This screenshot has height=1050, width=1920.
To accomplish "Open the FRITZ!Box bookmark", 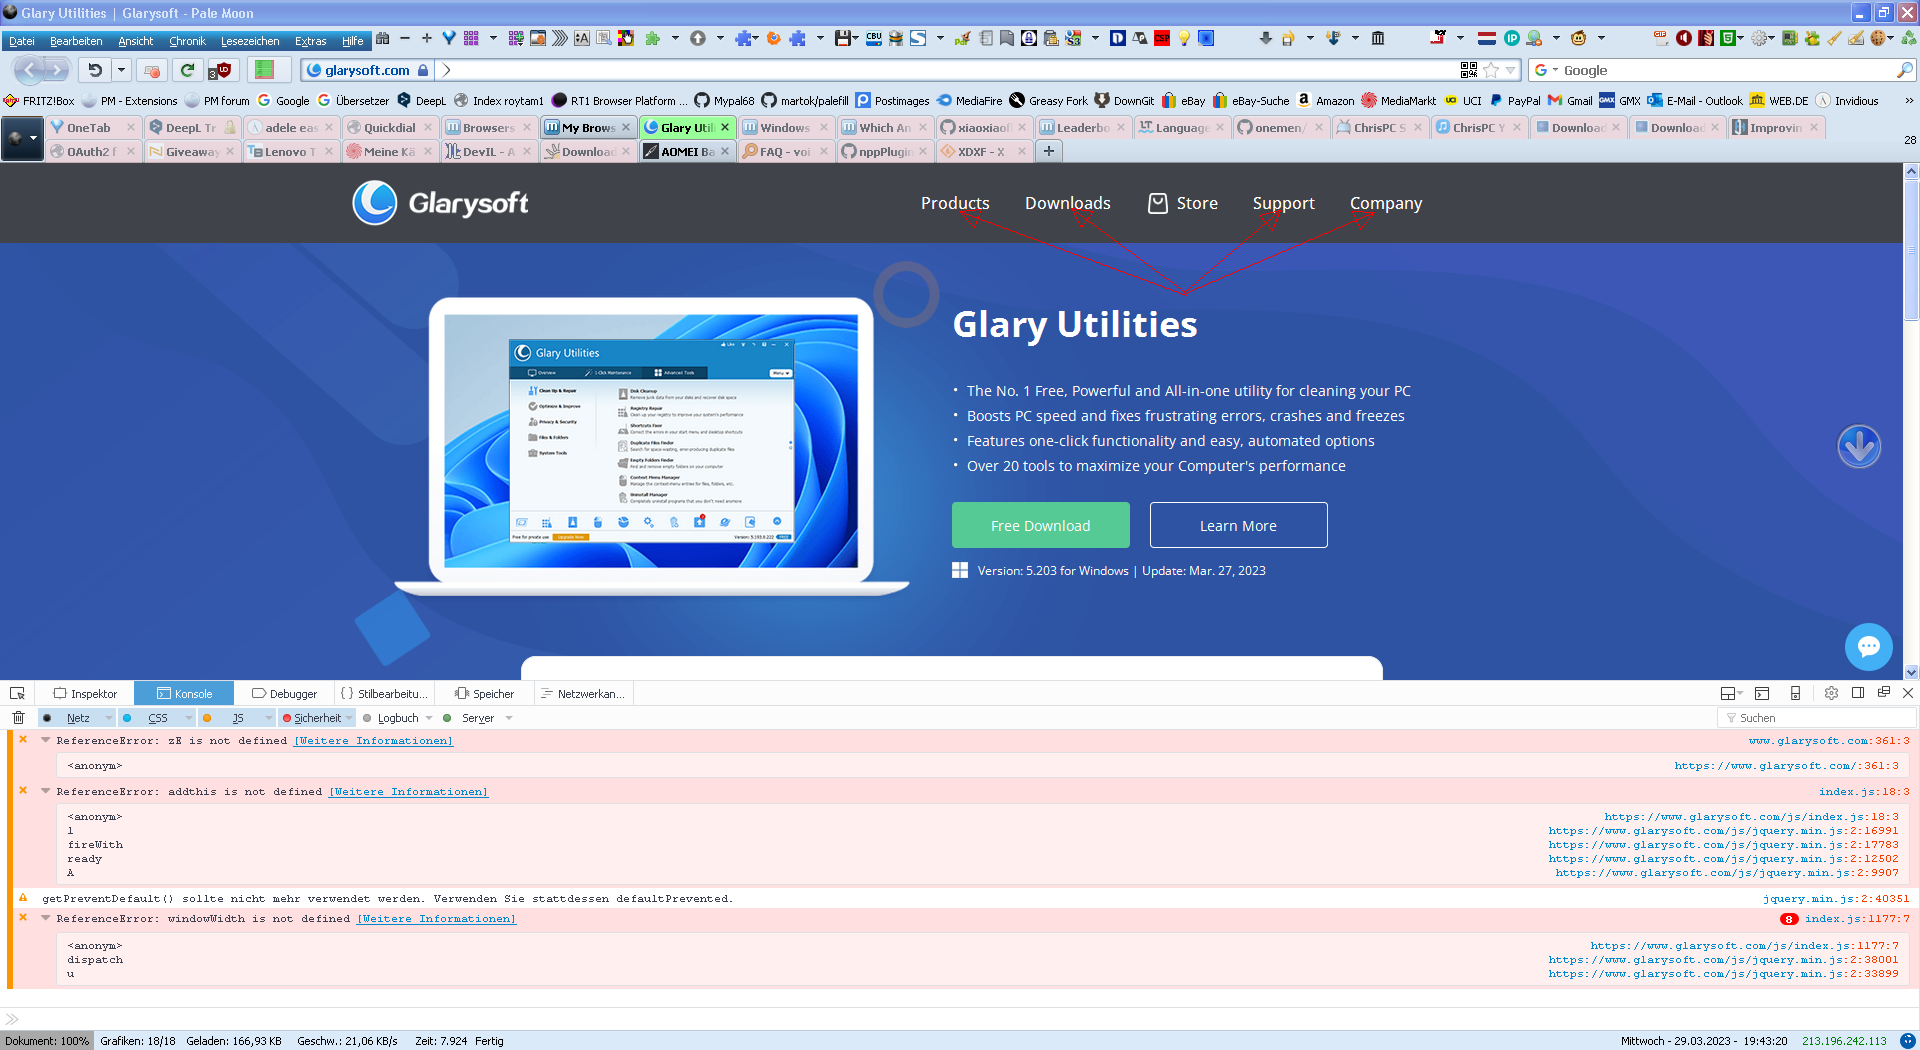I will tap(39, 101).
